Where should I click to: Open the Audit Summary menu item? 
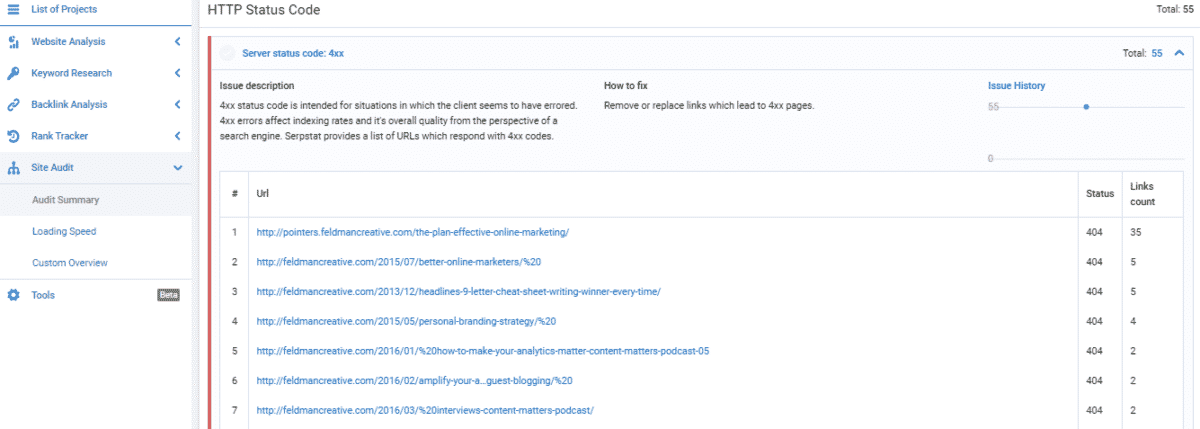coord(65,200)
